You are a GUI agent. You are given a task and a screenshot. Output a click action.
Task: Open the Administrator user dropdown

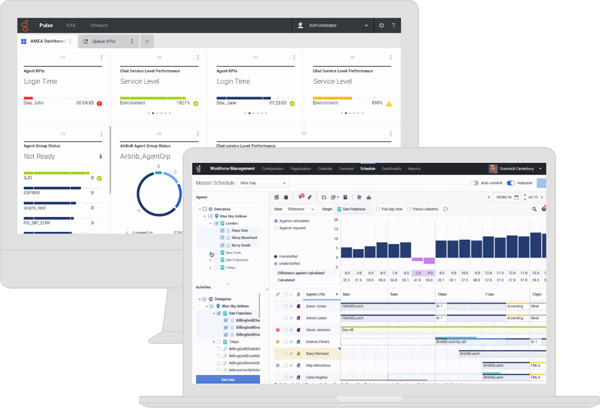coord(334,25)
